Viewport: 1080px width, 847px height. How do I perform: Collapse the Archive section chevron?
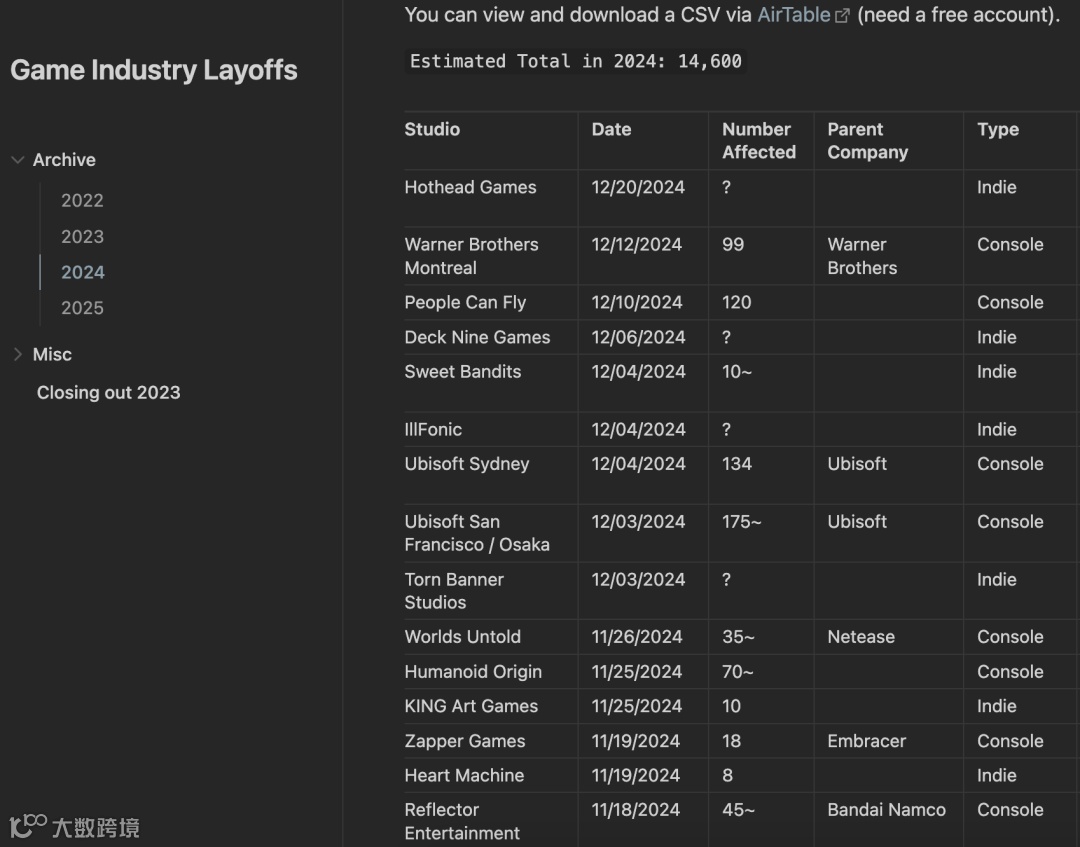coord(18,160)
